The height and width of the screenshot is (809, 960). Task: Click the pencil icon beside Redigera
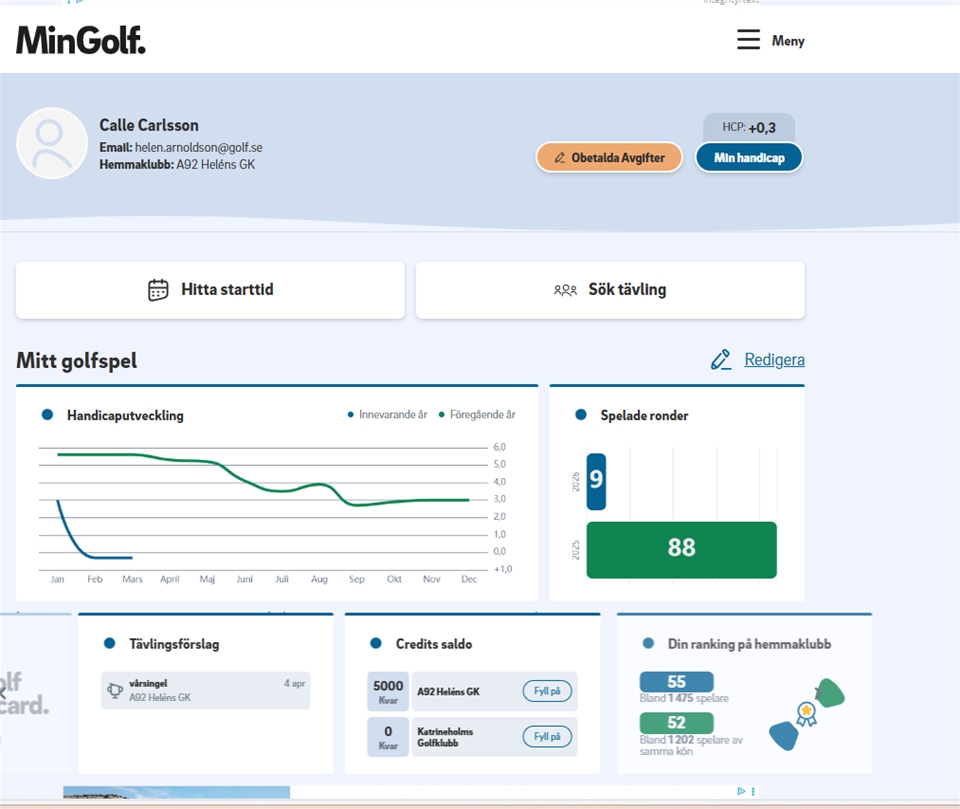click(721, 360)
